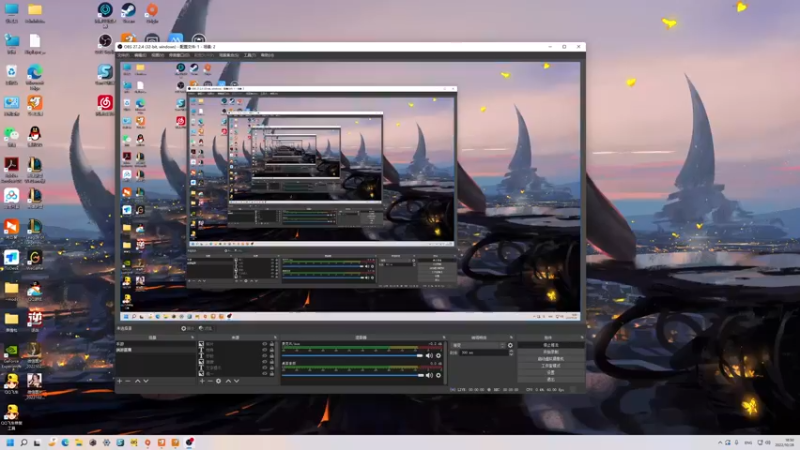Open the Steam desktop shortcut
Screen dimensions: 800x450
tap(128, 12)
